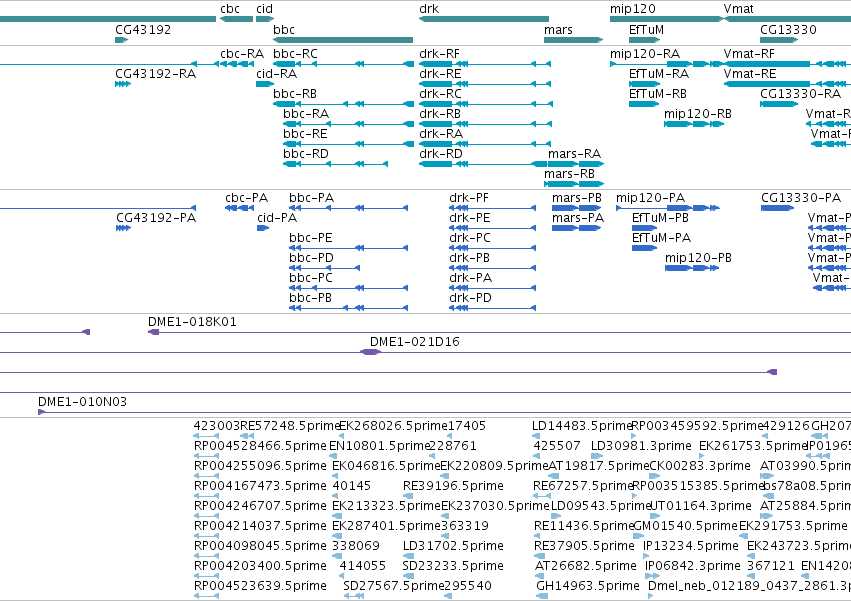
Task: Select the drk-RF transcript feature
Action: tap(485, 64)
